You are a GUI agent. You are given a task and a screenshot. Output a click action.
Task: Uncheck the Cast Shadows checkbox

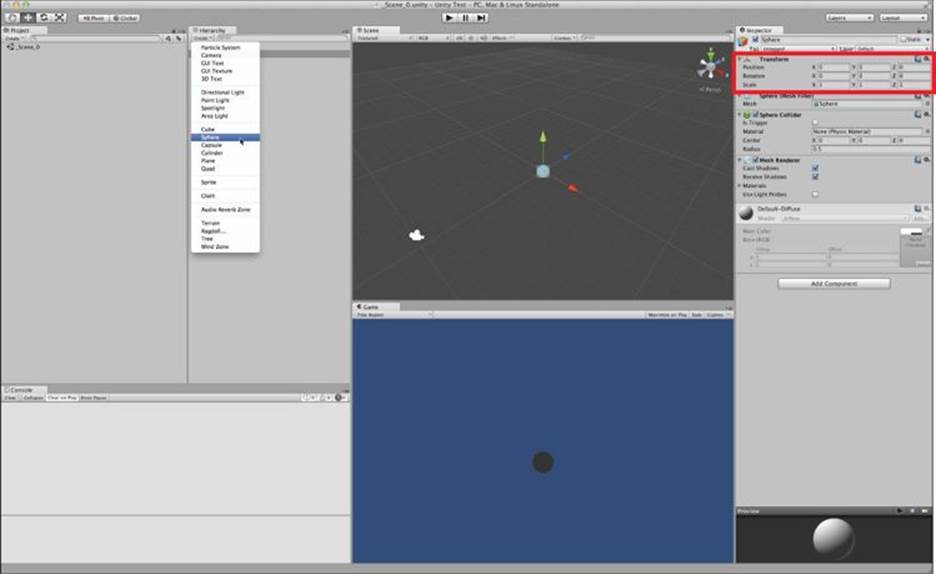pos(815,168)
